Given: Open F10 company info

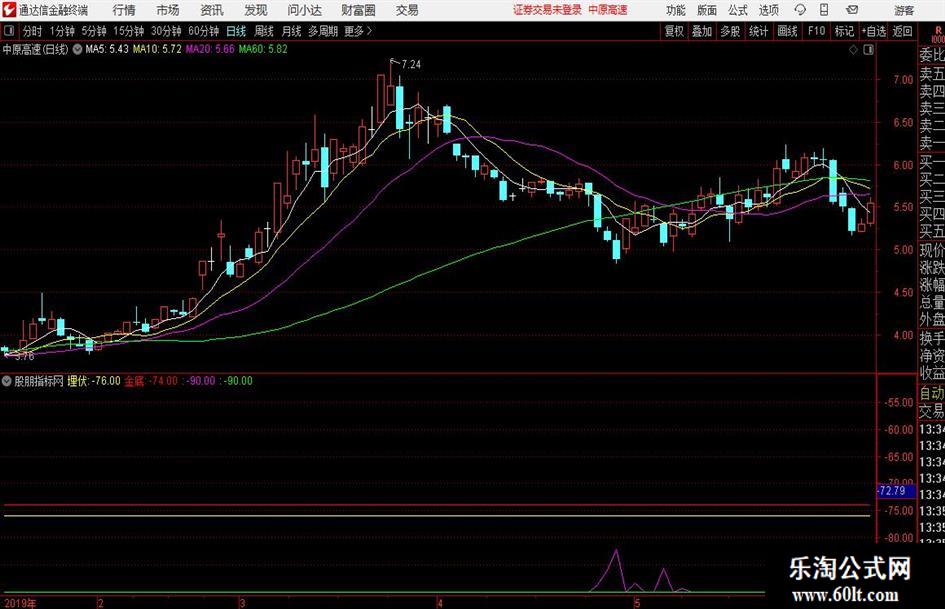Looking at the screenshot, I should click(x=816, y=31).
